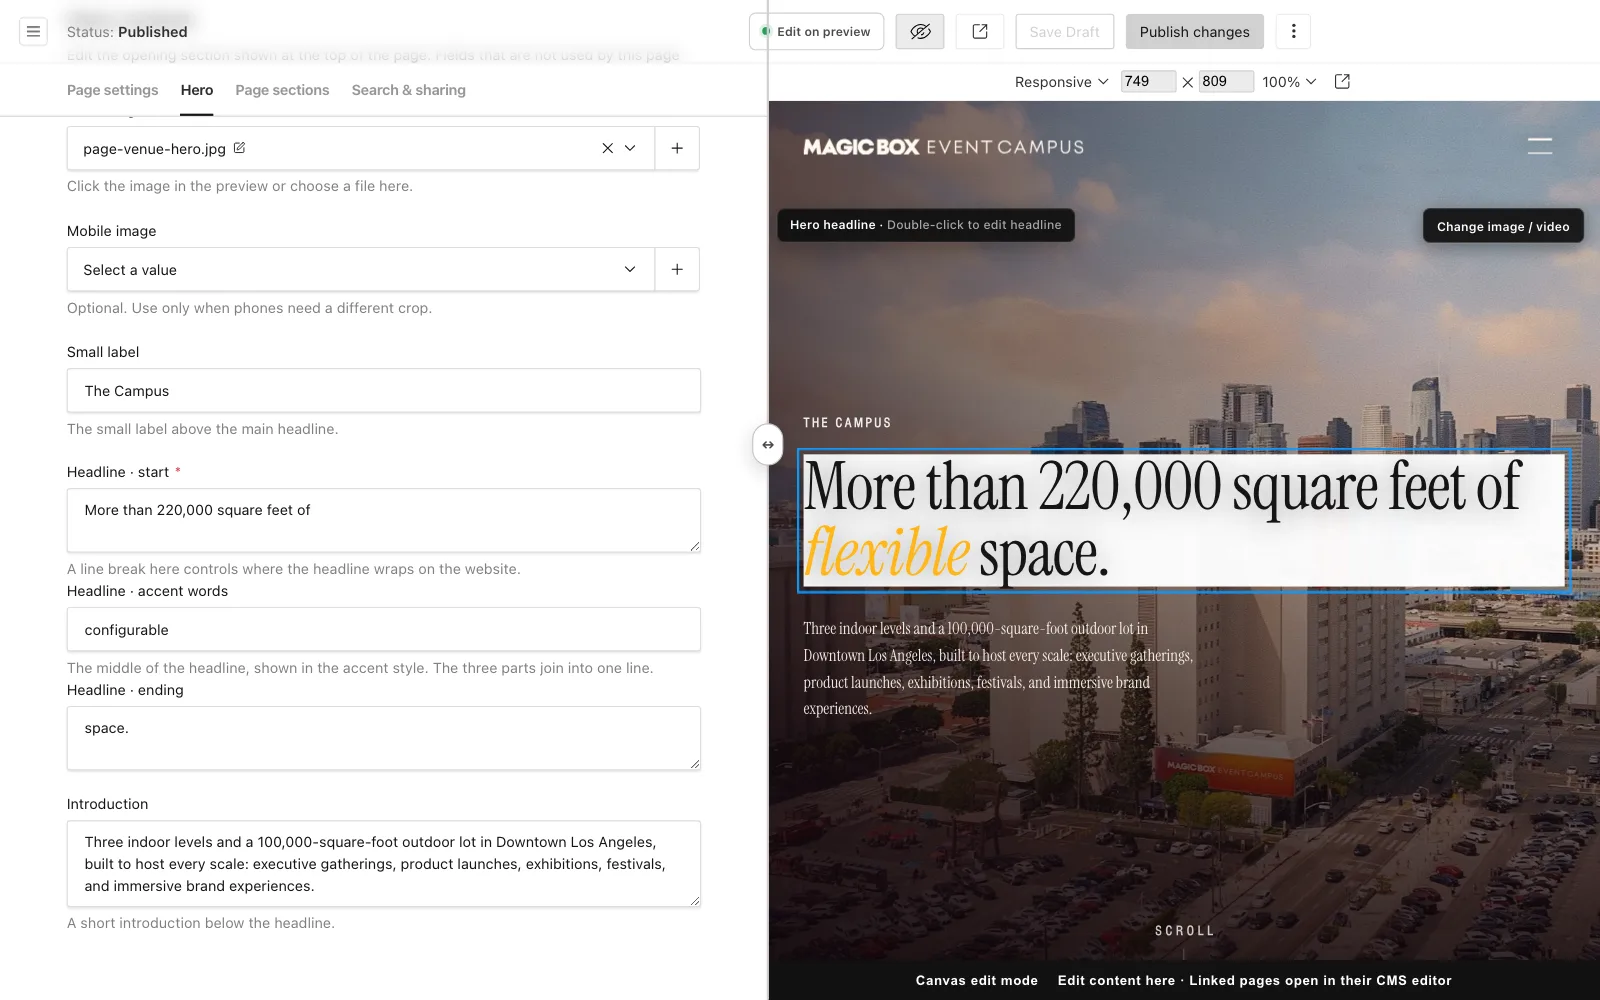Expand the hero image file dropdown
This screenshot has height=1000, width=1600.
tap(630, 148)
